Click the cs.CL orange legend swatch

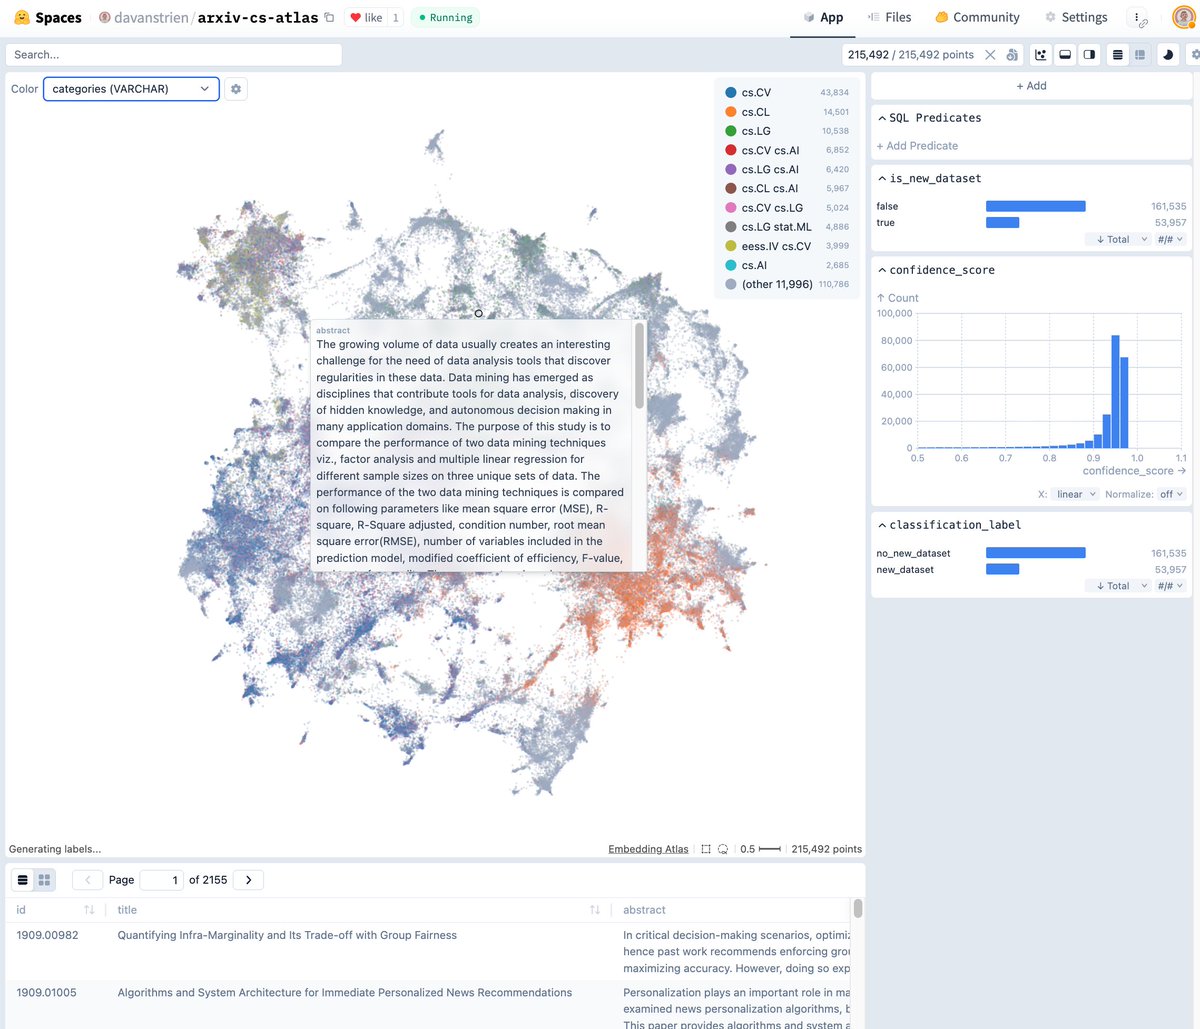pos(731,112)
